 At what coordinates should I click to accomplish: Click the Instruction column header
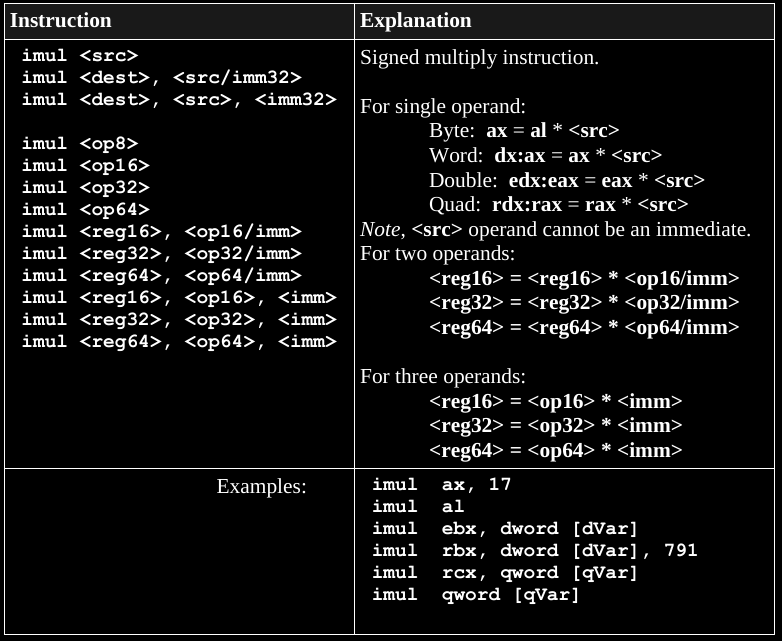pyautogui.click(x=61, y=21)
